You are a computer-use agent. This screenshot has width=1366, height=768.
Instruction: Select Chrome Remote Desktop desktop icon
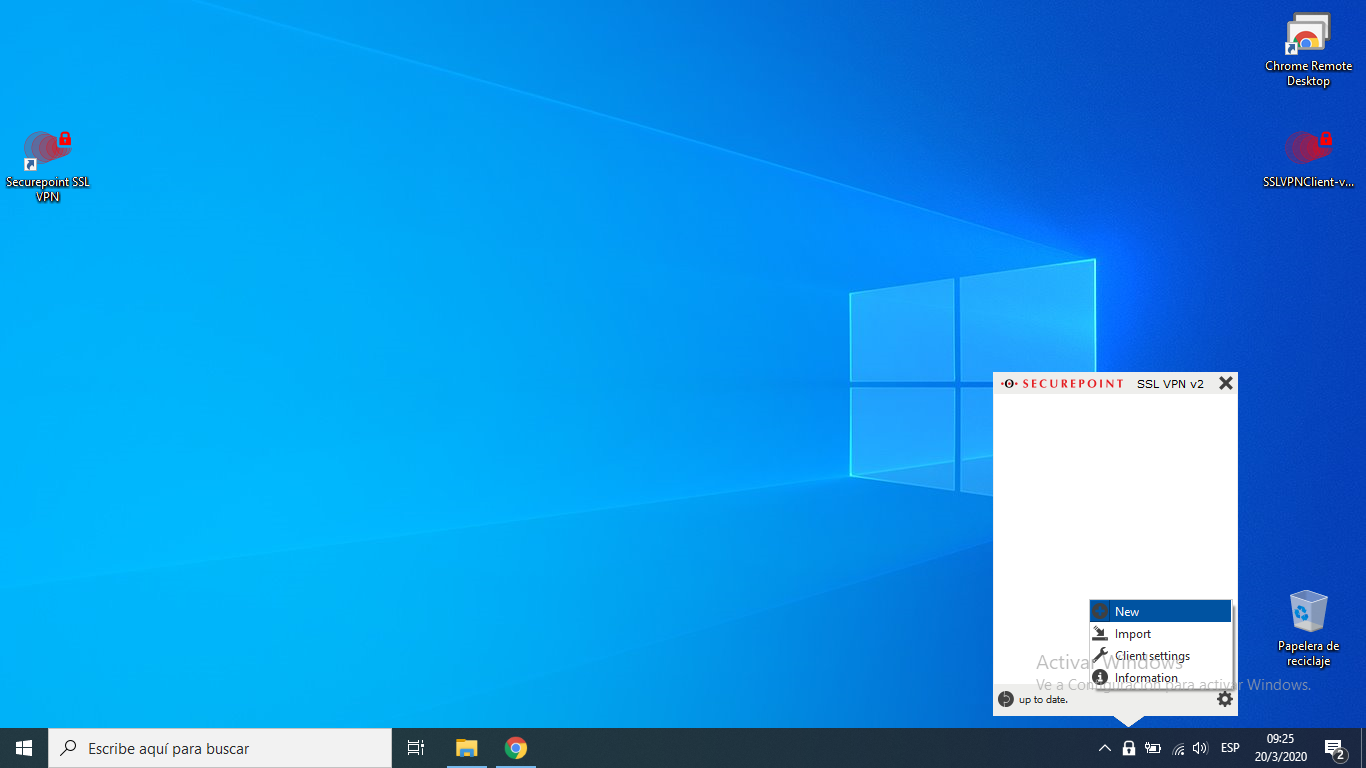(1308, 50)
